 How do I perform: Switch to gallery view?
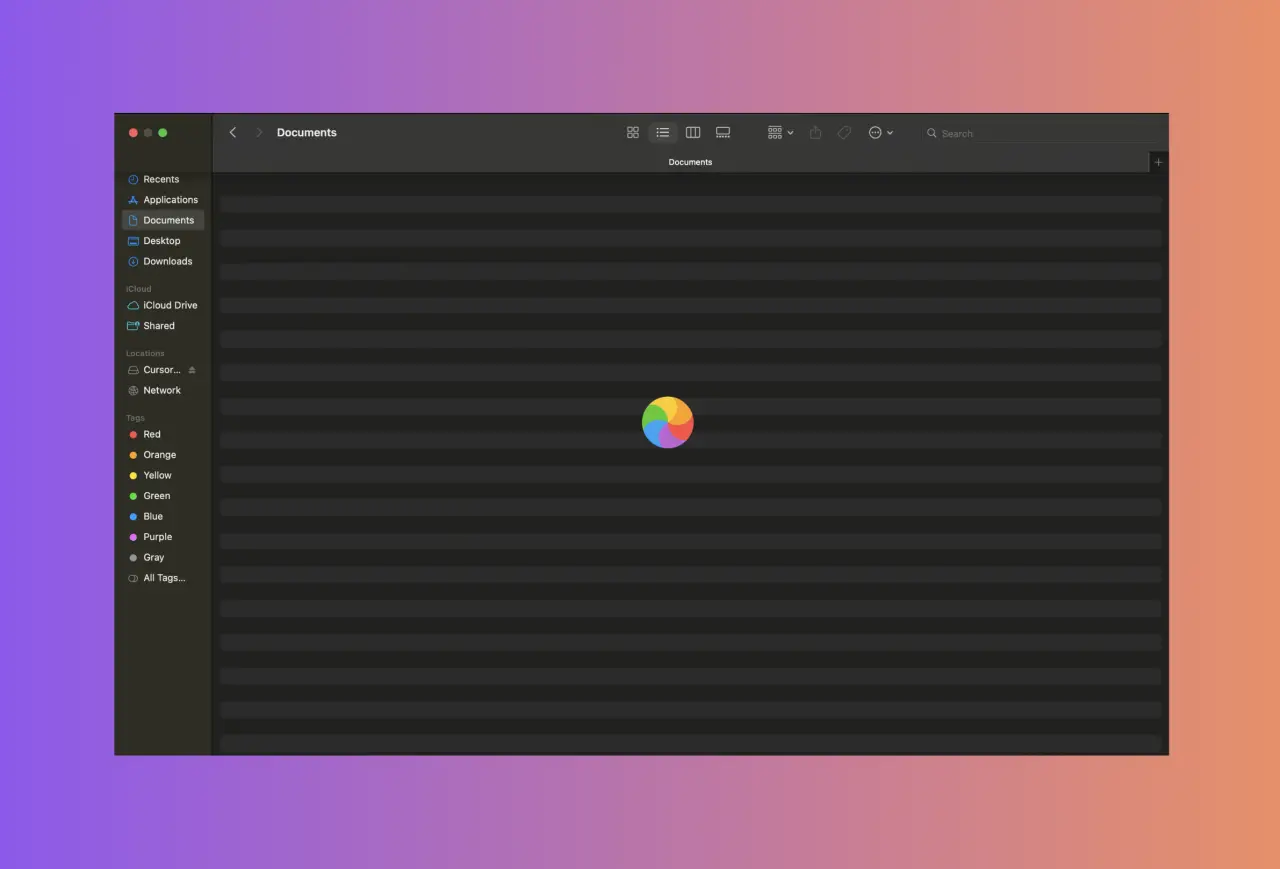tap(723, 132)
